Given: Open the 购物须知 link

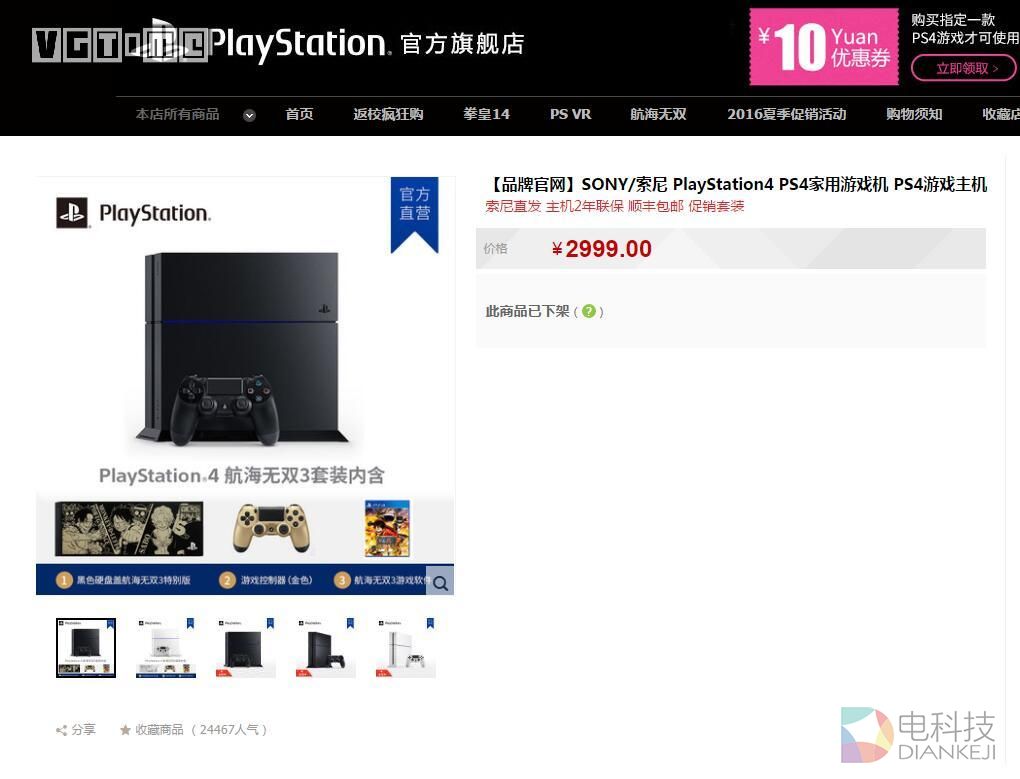Looking at the screenshot, I should click(x=914, y=114).
